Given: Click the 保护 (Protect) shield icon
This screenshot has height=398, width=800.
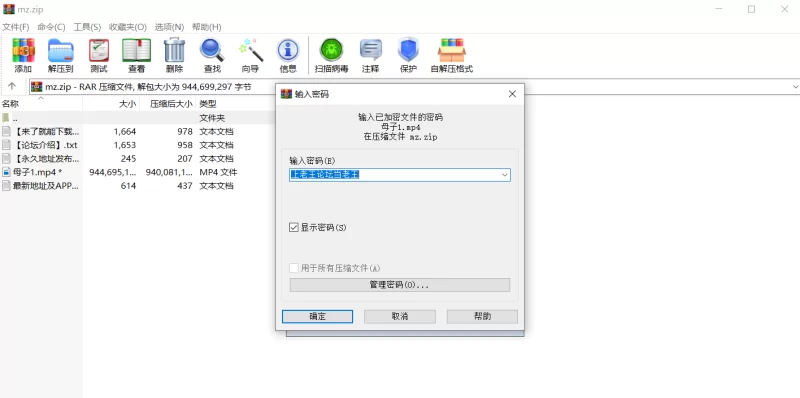Looking at the screenshot, I should click(408, 51).
